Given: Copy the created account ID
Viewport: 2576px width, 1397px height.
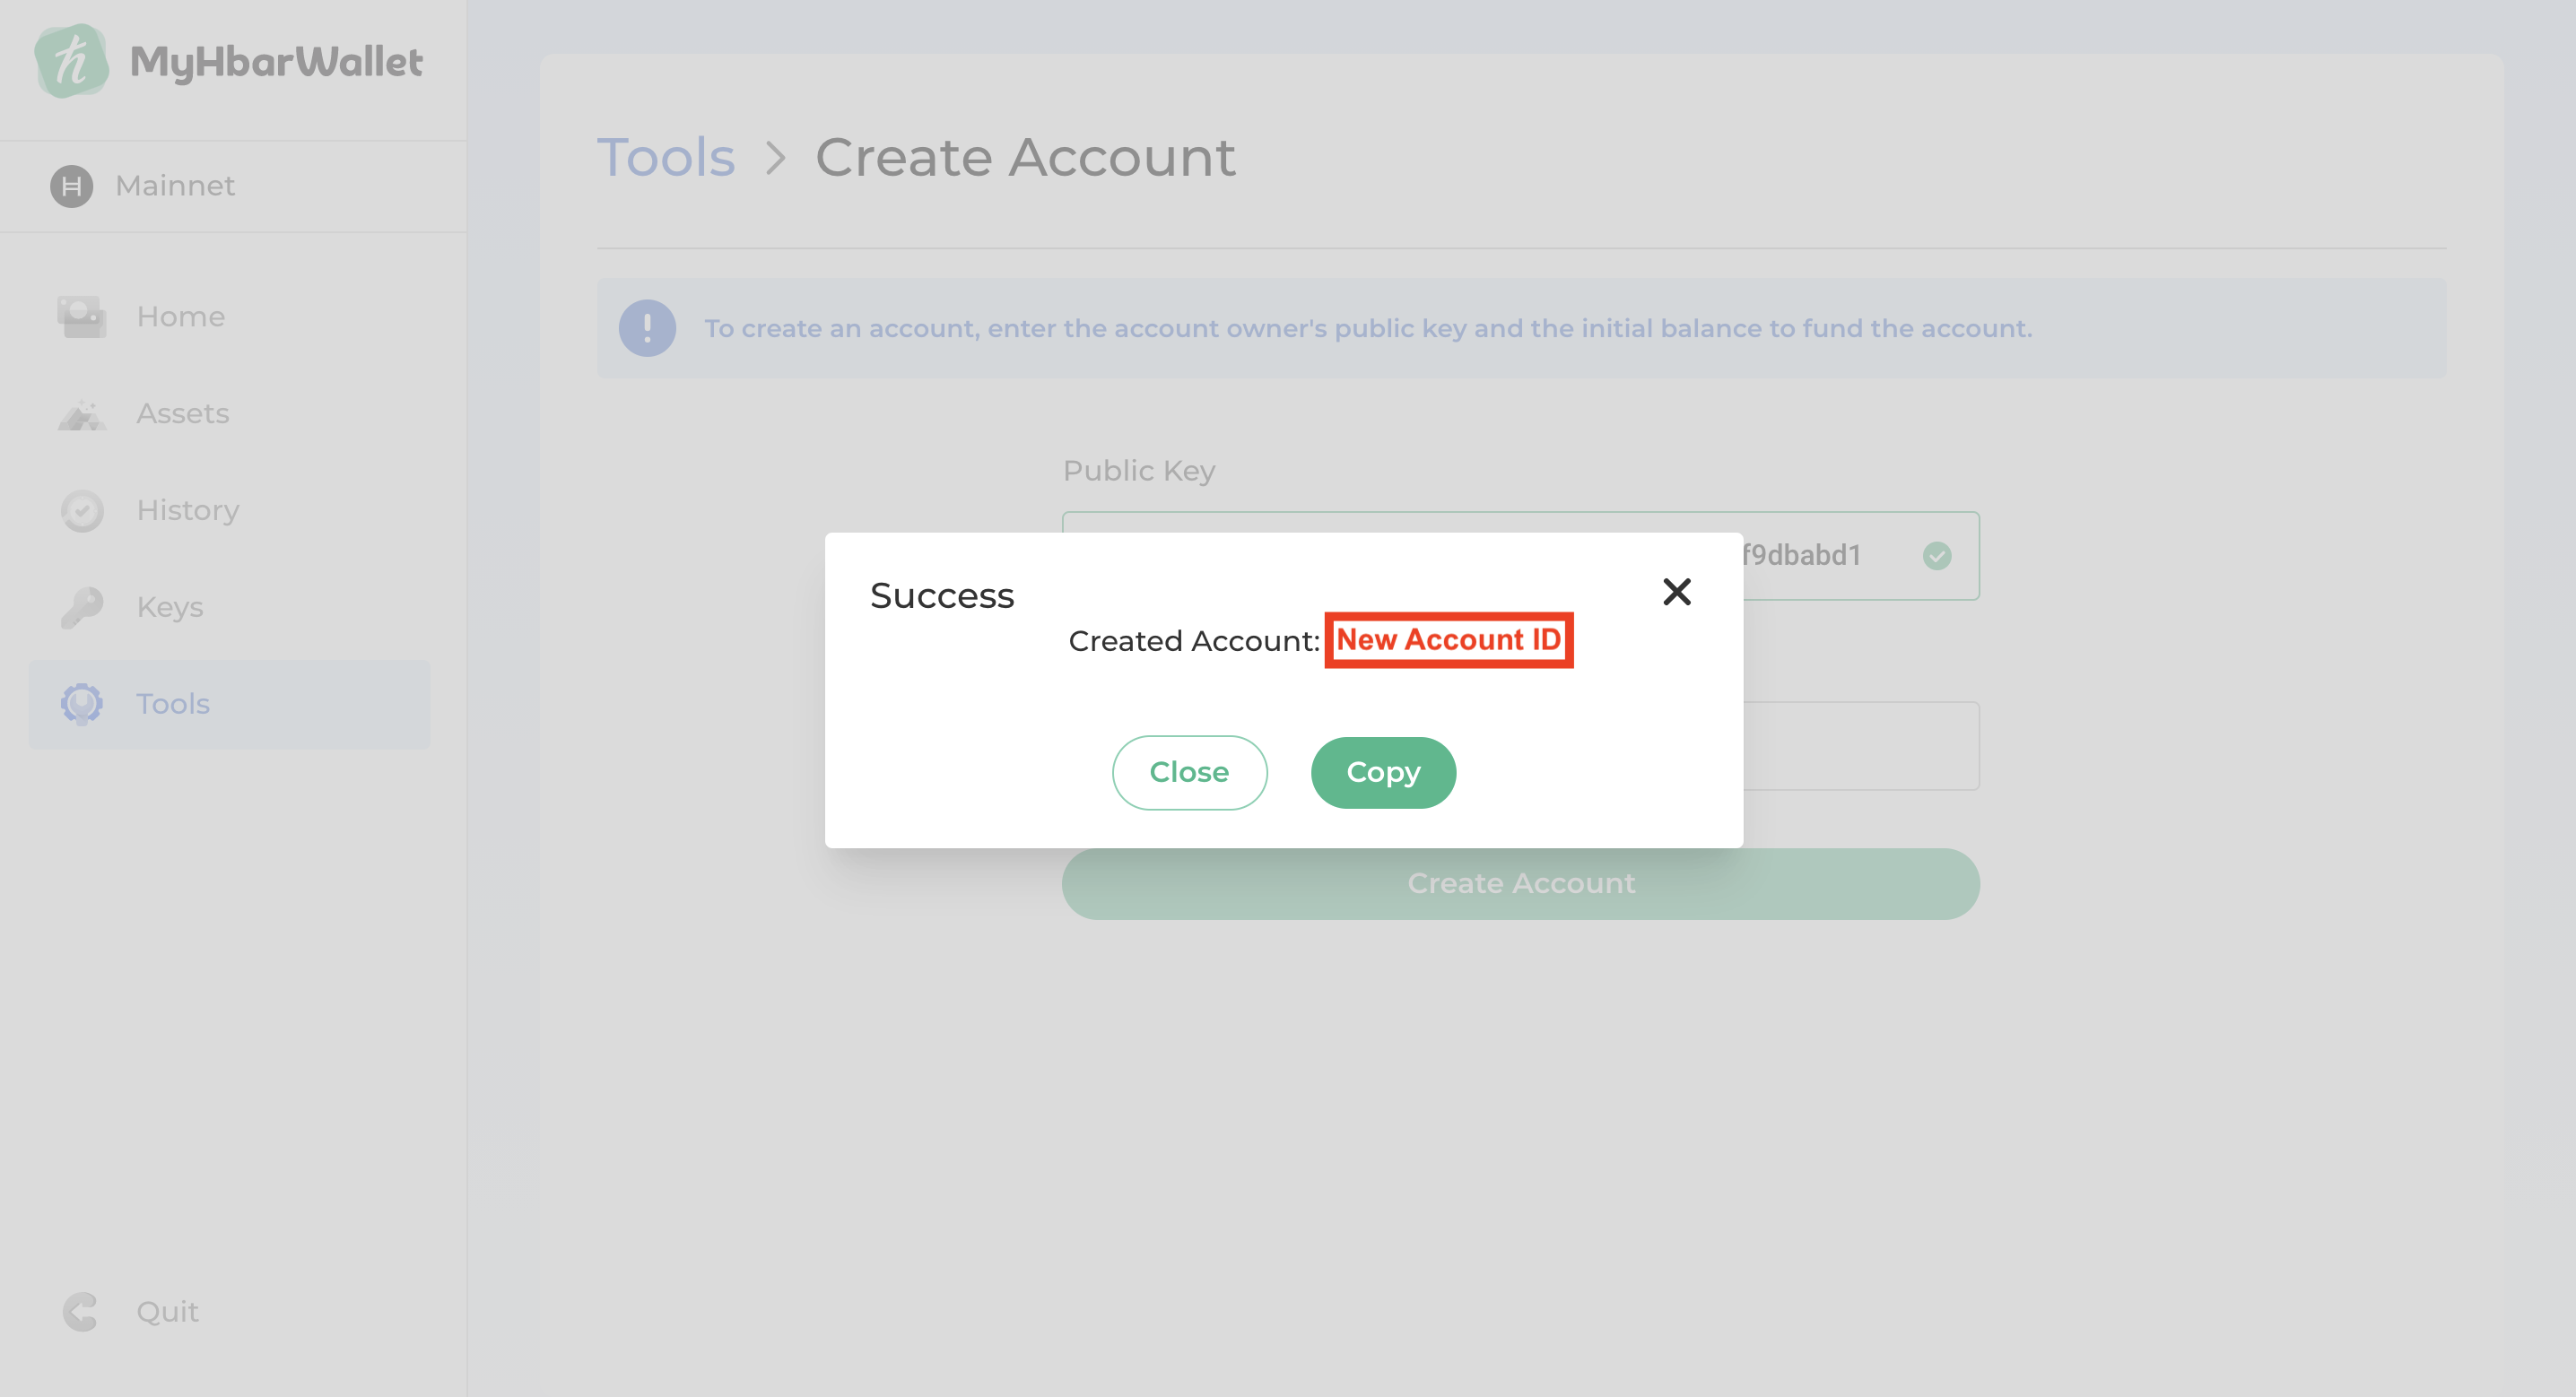Looking at the screenshot, I should coord(1382,772).
